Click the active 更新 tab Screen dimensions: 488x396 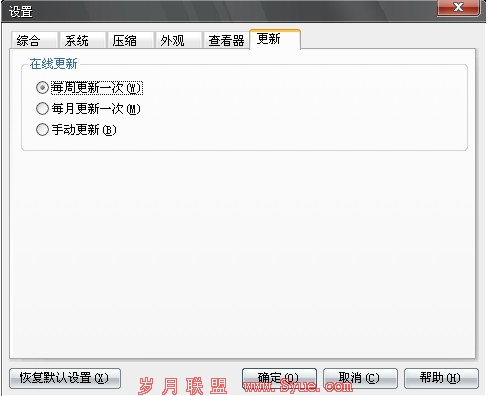tap(275, 39)
